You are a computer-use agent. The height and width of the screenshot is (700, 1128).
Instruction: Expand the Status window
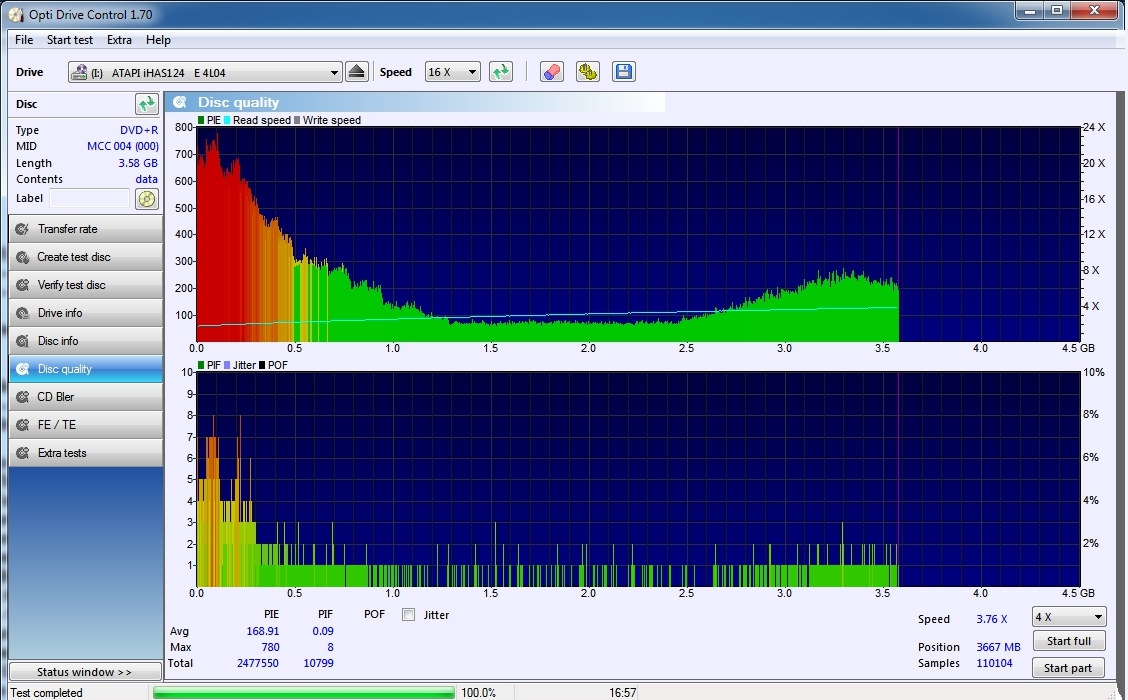point(85,672)
